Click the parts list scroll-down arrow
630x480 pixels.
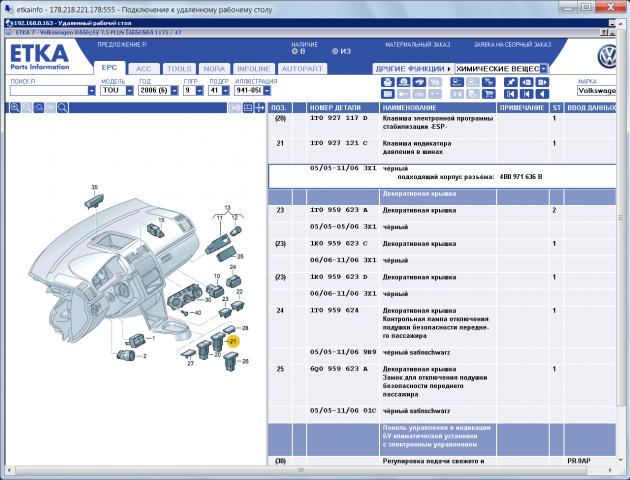click(621, 459)
